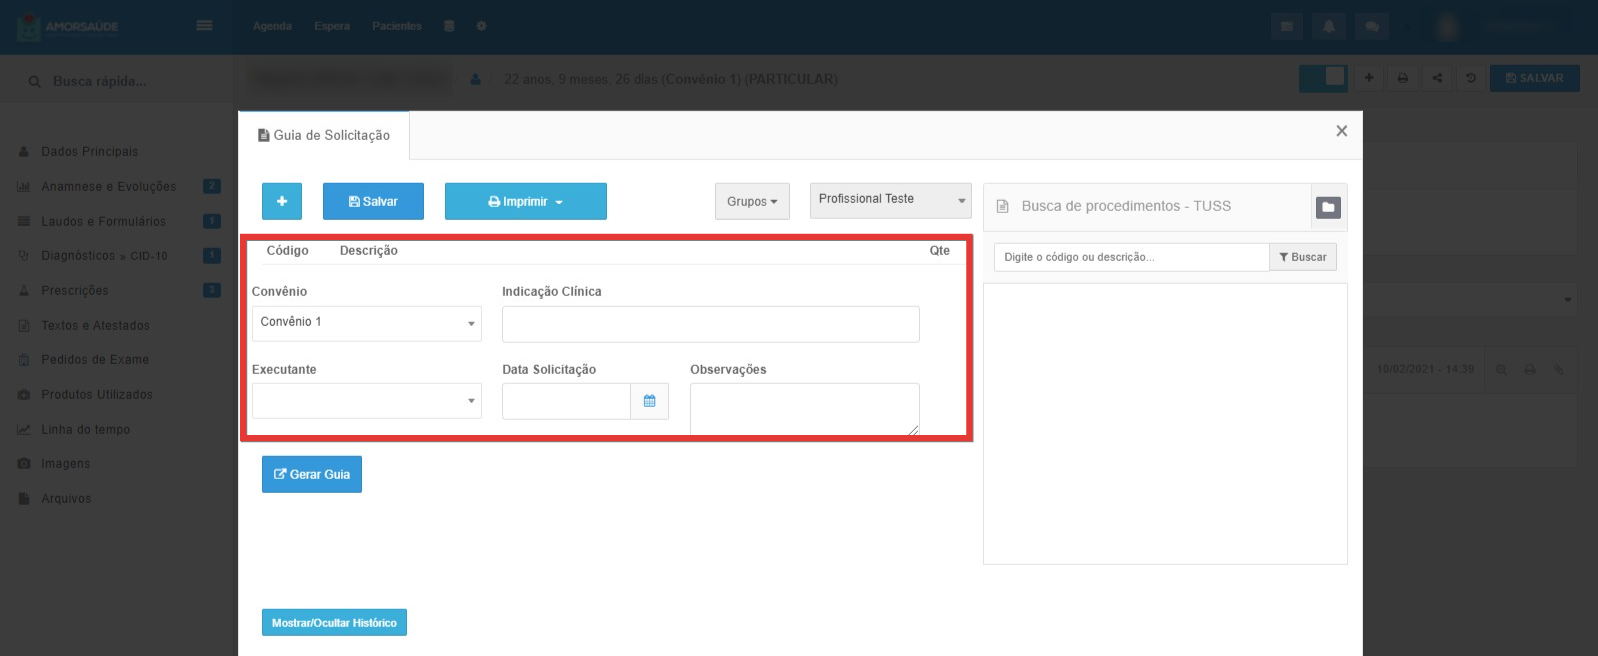
Task: Click the plus icon in the patient header
Action: 1369,78
